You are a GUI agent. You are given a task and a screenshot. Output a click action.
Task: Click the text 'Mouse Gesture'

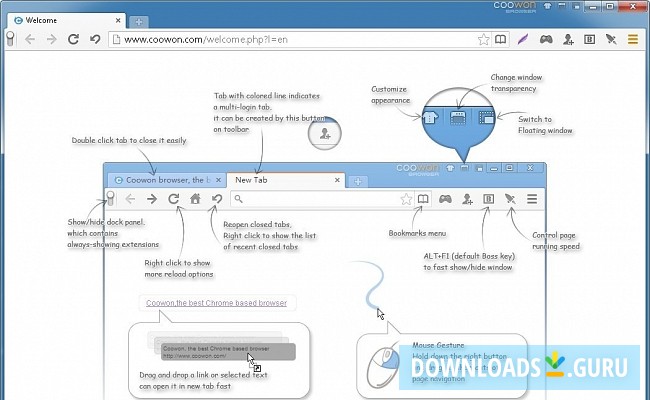tap(438, 345)
